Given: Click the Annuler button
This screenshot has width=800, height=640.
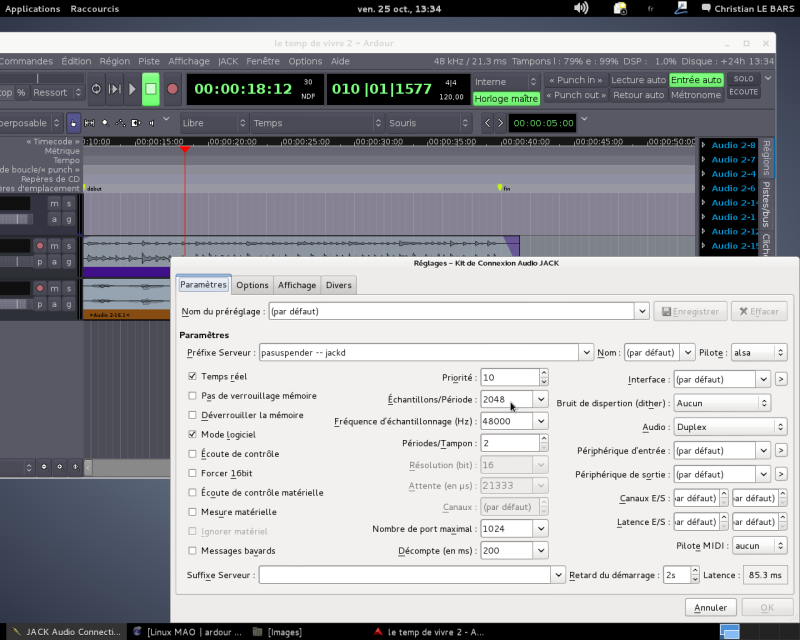Looking at the screenshot, I should (x=711, y=607).
